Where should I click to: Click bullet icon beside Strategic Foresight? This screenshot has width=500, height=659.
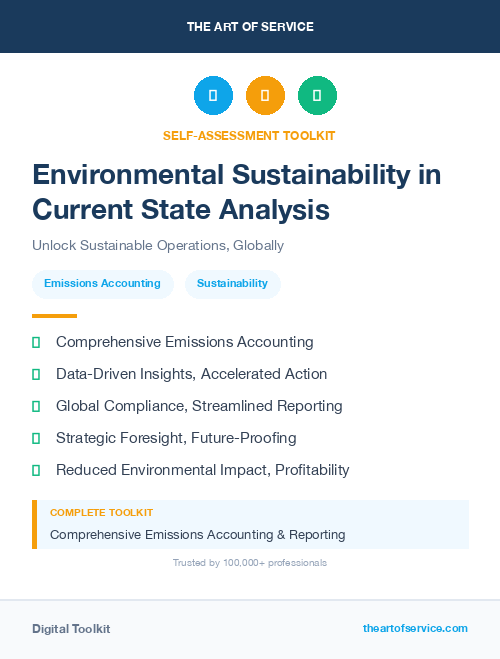(x=36, y=438)
